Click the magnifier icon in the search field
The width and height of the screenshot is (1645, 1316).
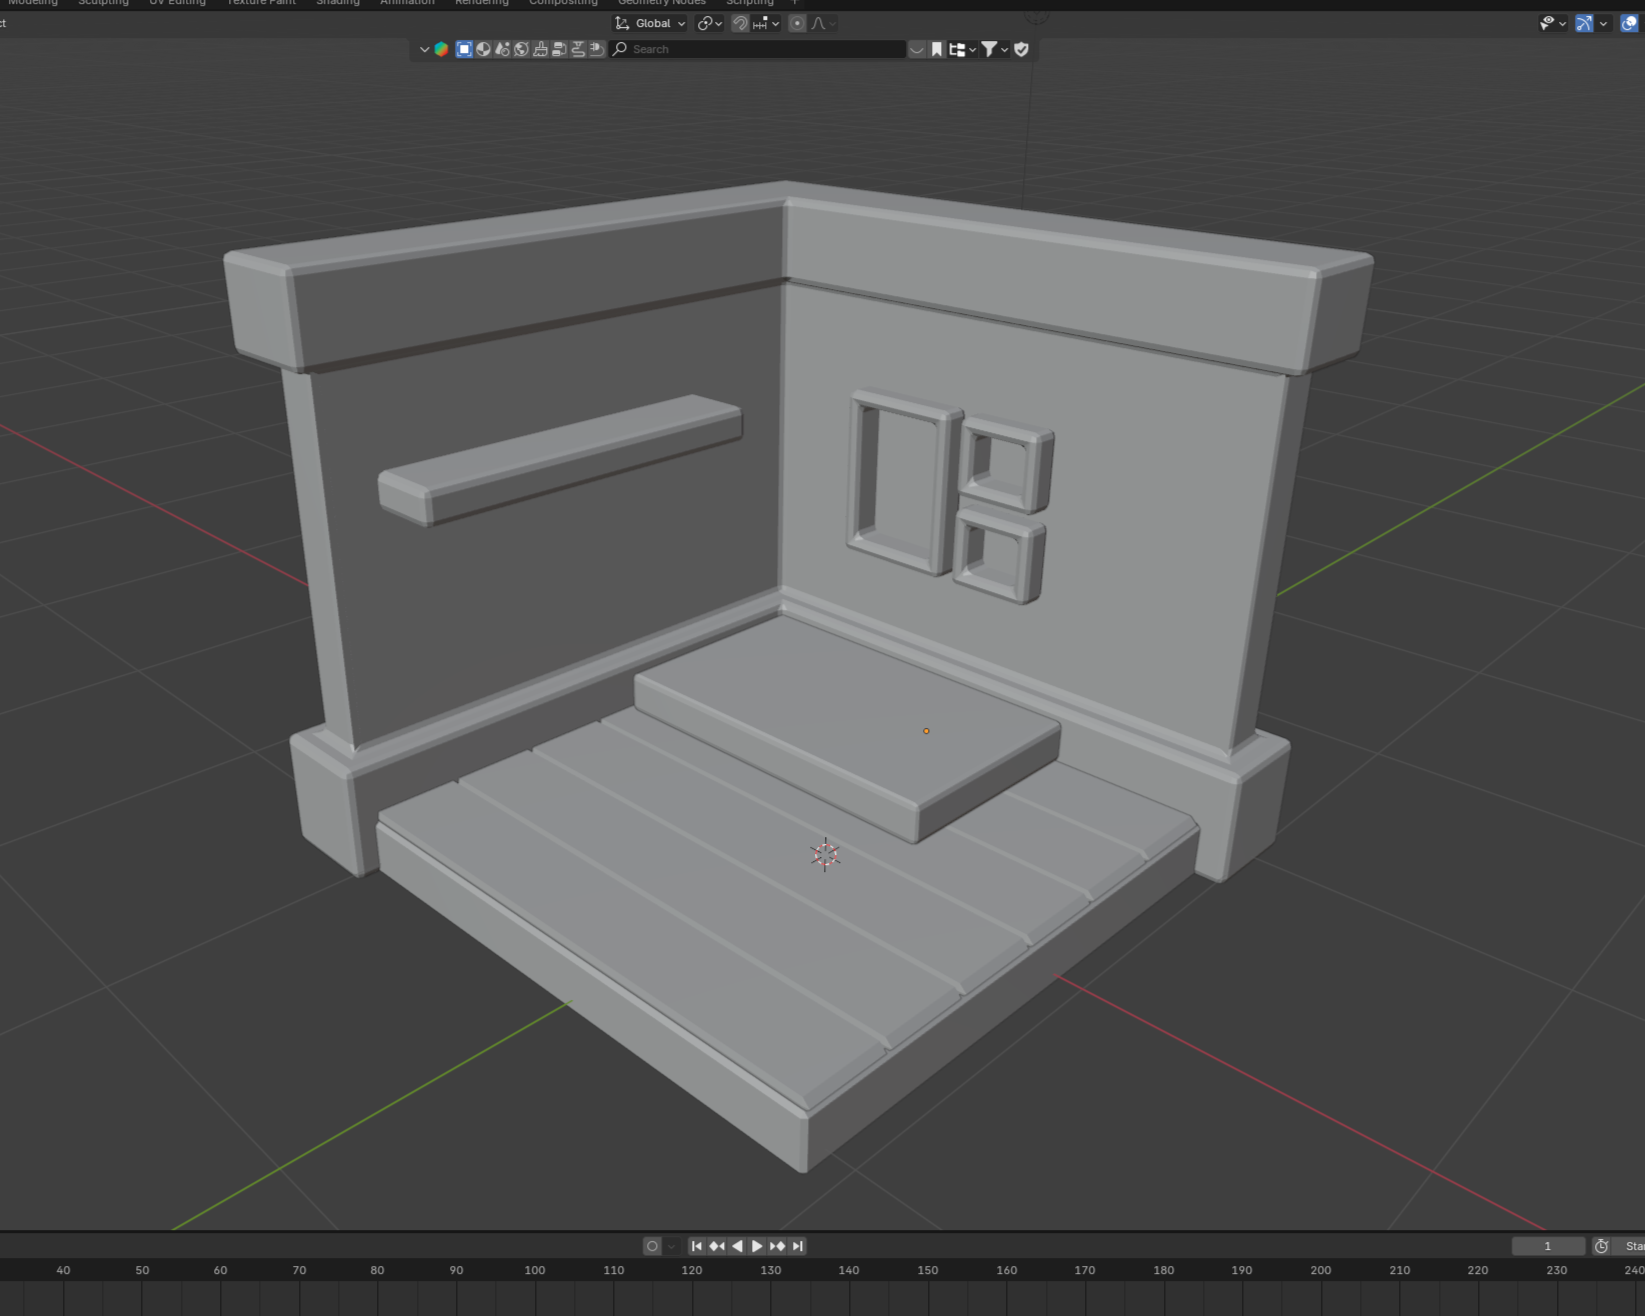[x=621, y=49]
